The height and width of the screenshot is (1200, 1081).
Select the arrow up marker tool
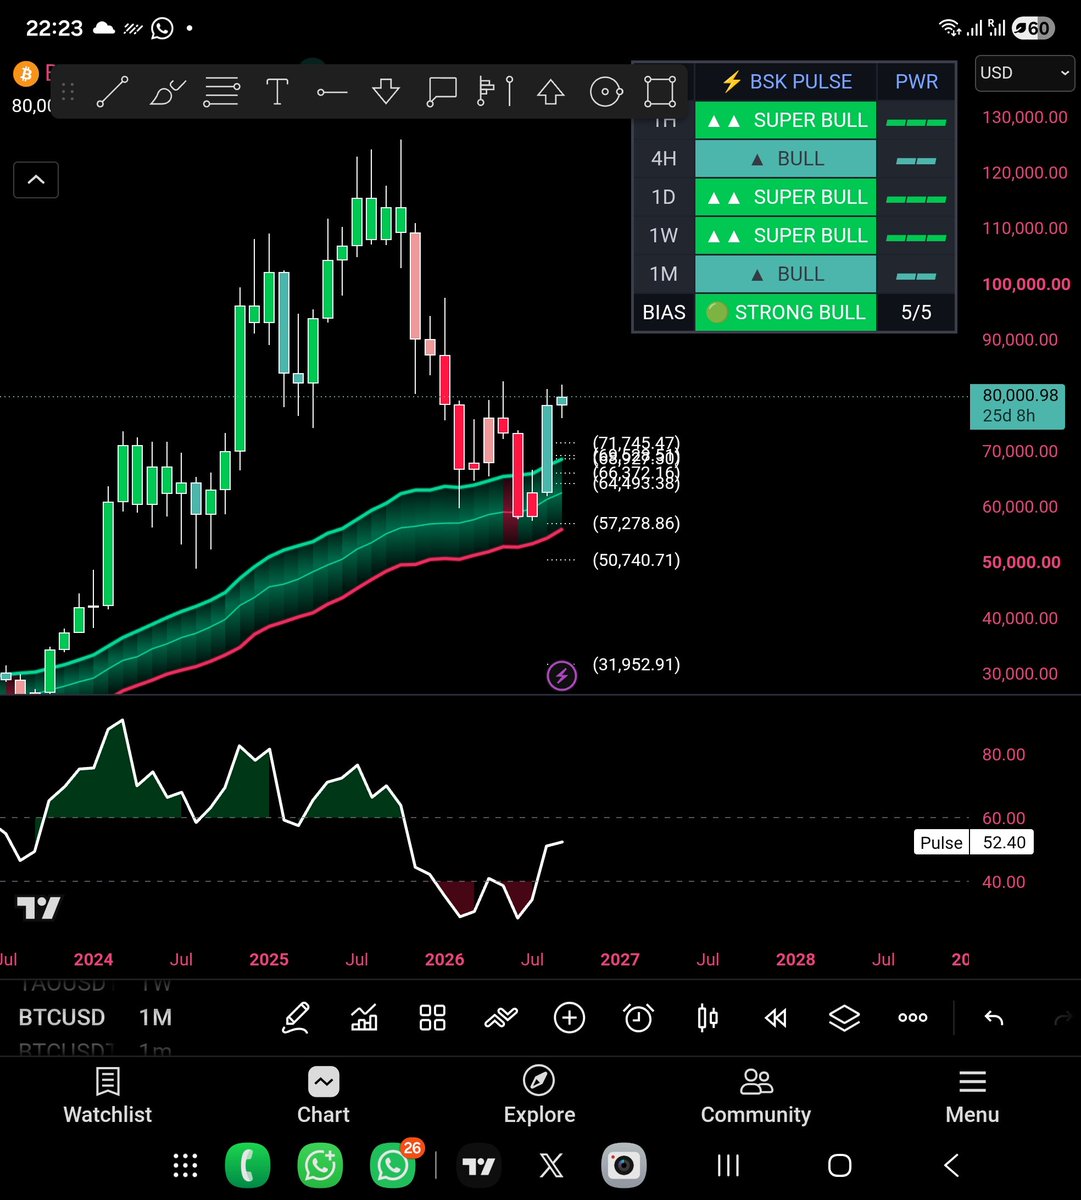550,92
